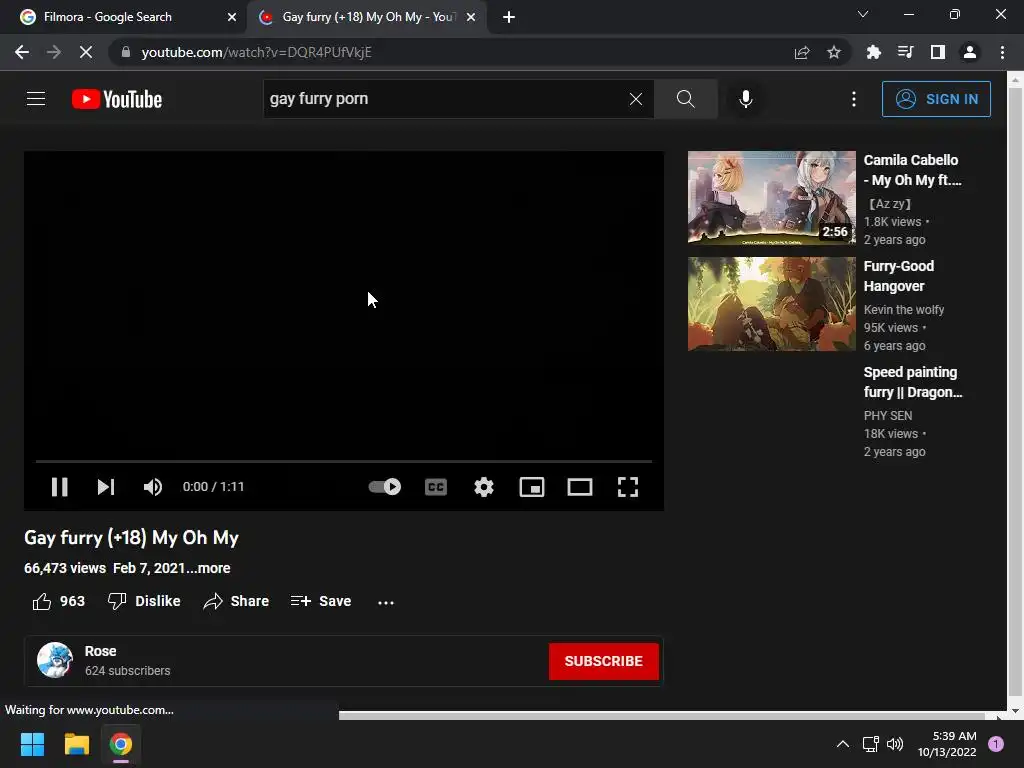Skip to the next video
This screenshot has height=768, width=1024.
106,487
